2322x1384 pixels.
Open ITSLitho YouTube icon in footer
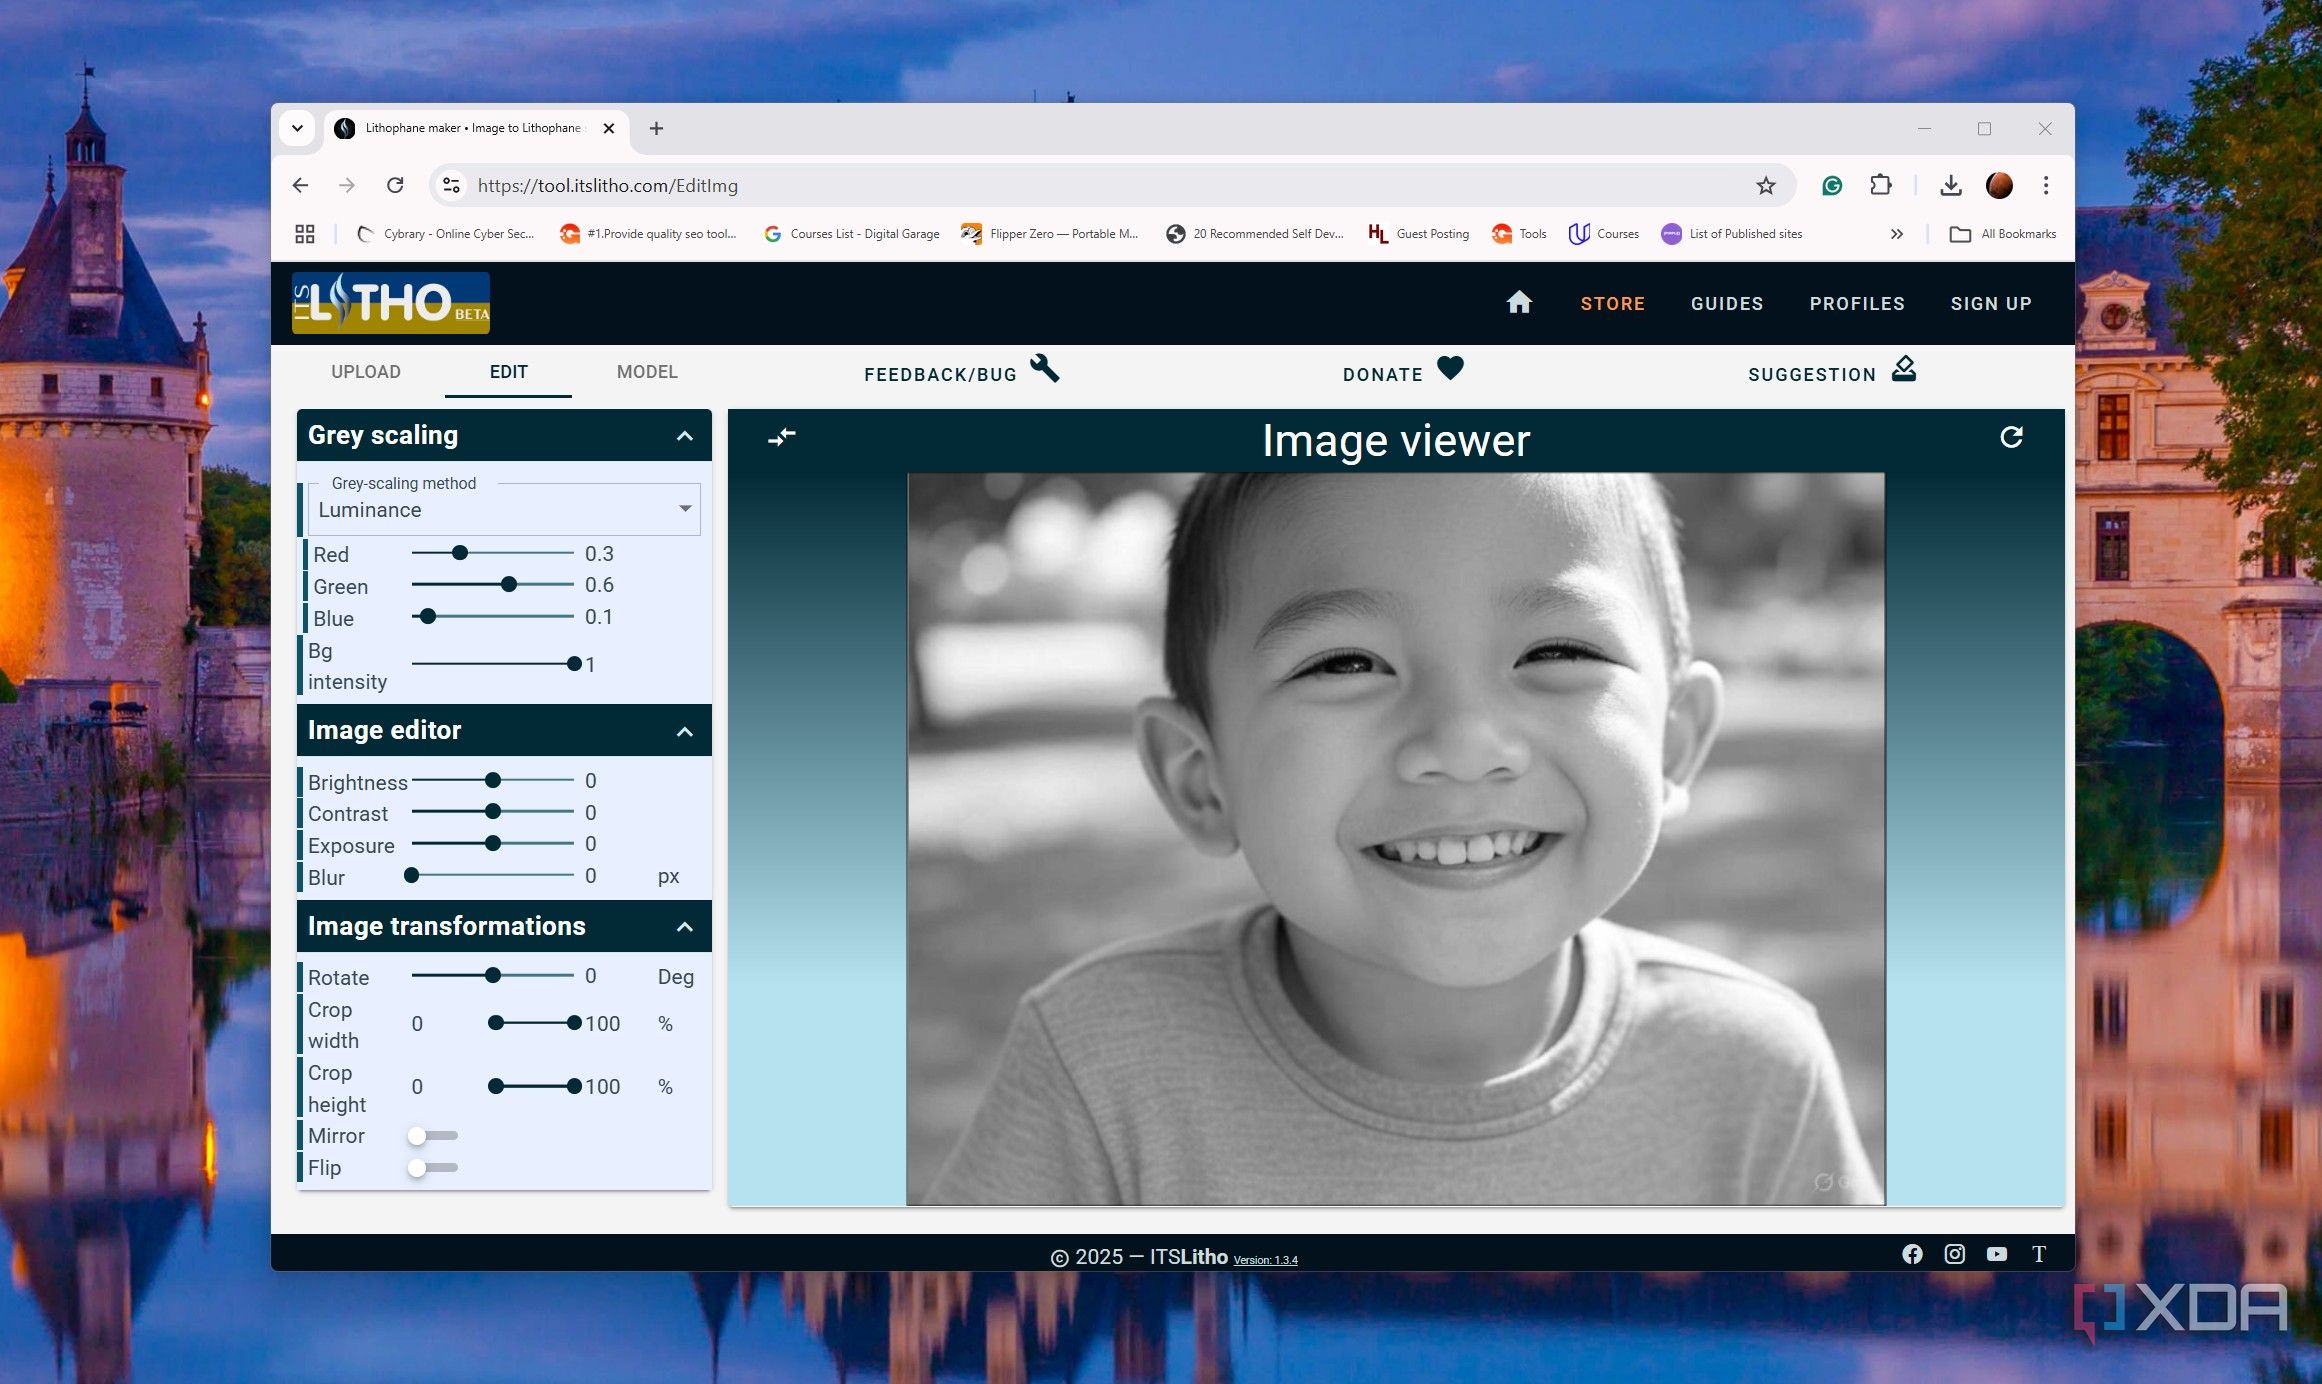[1997, 1254]
